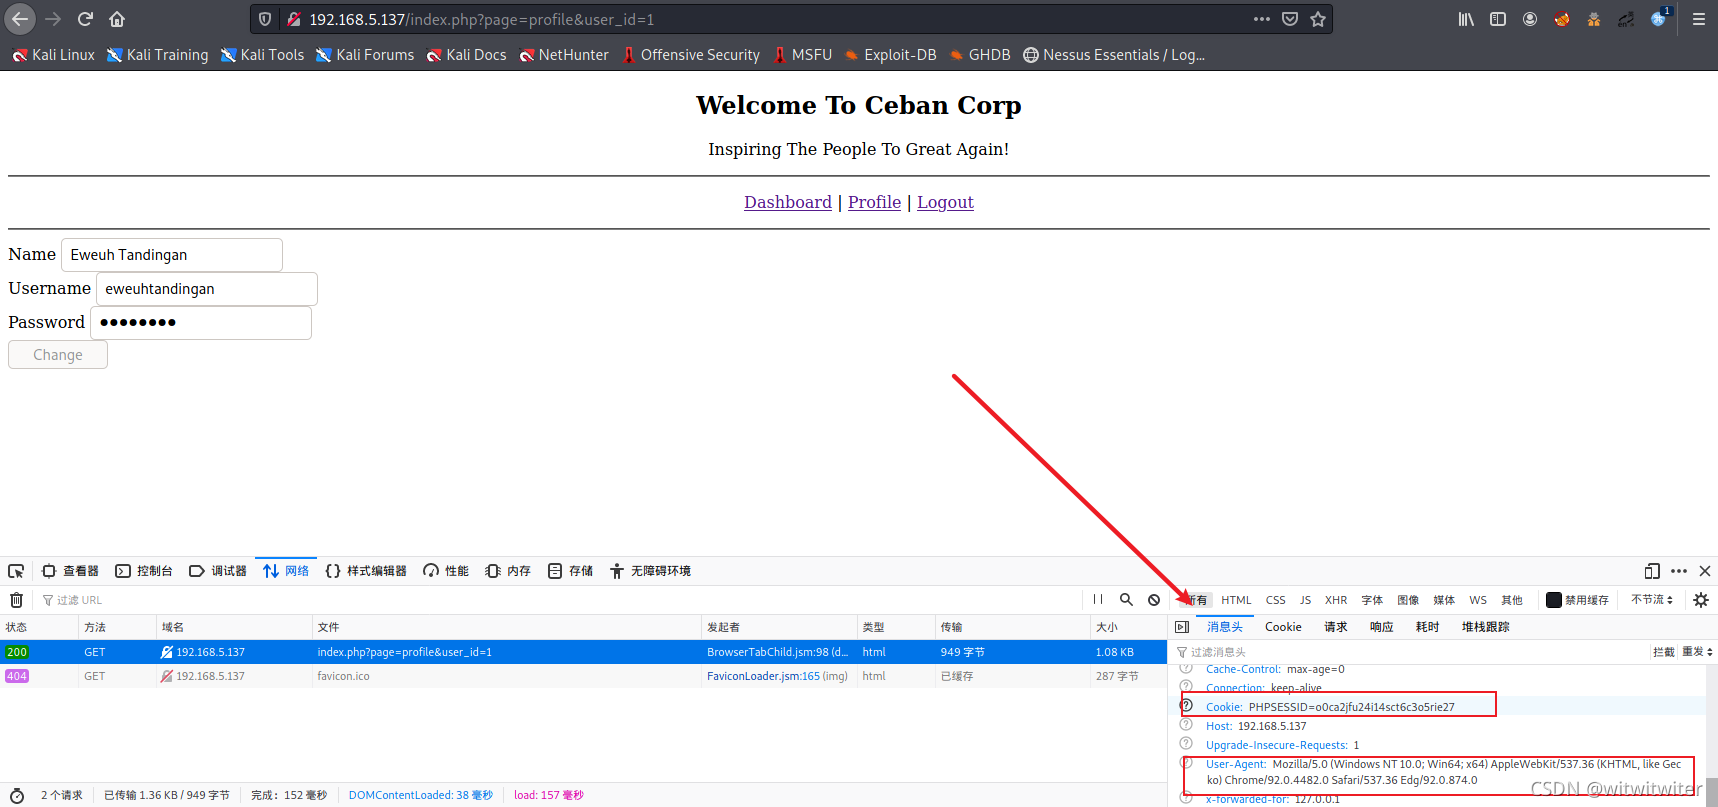This screenshot has width=1718, height=807.
Task: Sort by the 状态 status column header
Action: [39, 627]
